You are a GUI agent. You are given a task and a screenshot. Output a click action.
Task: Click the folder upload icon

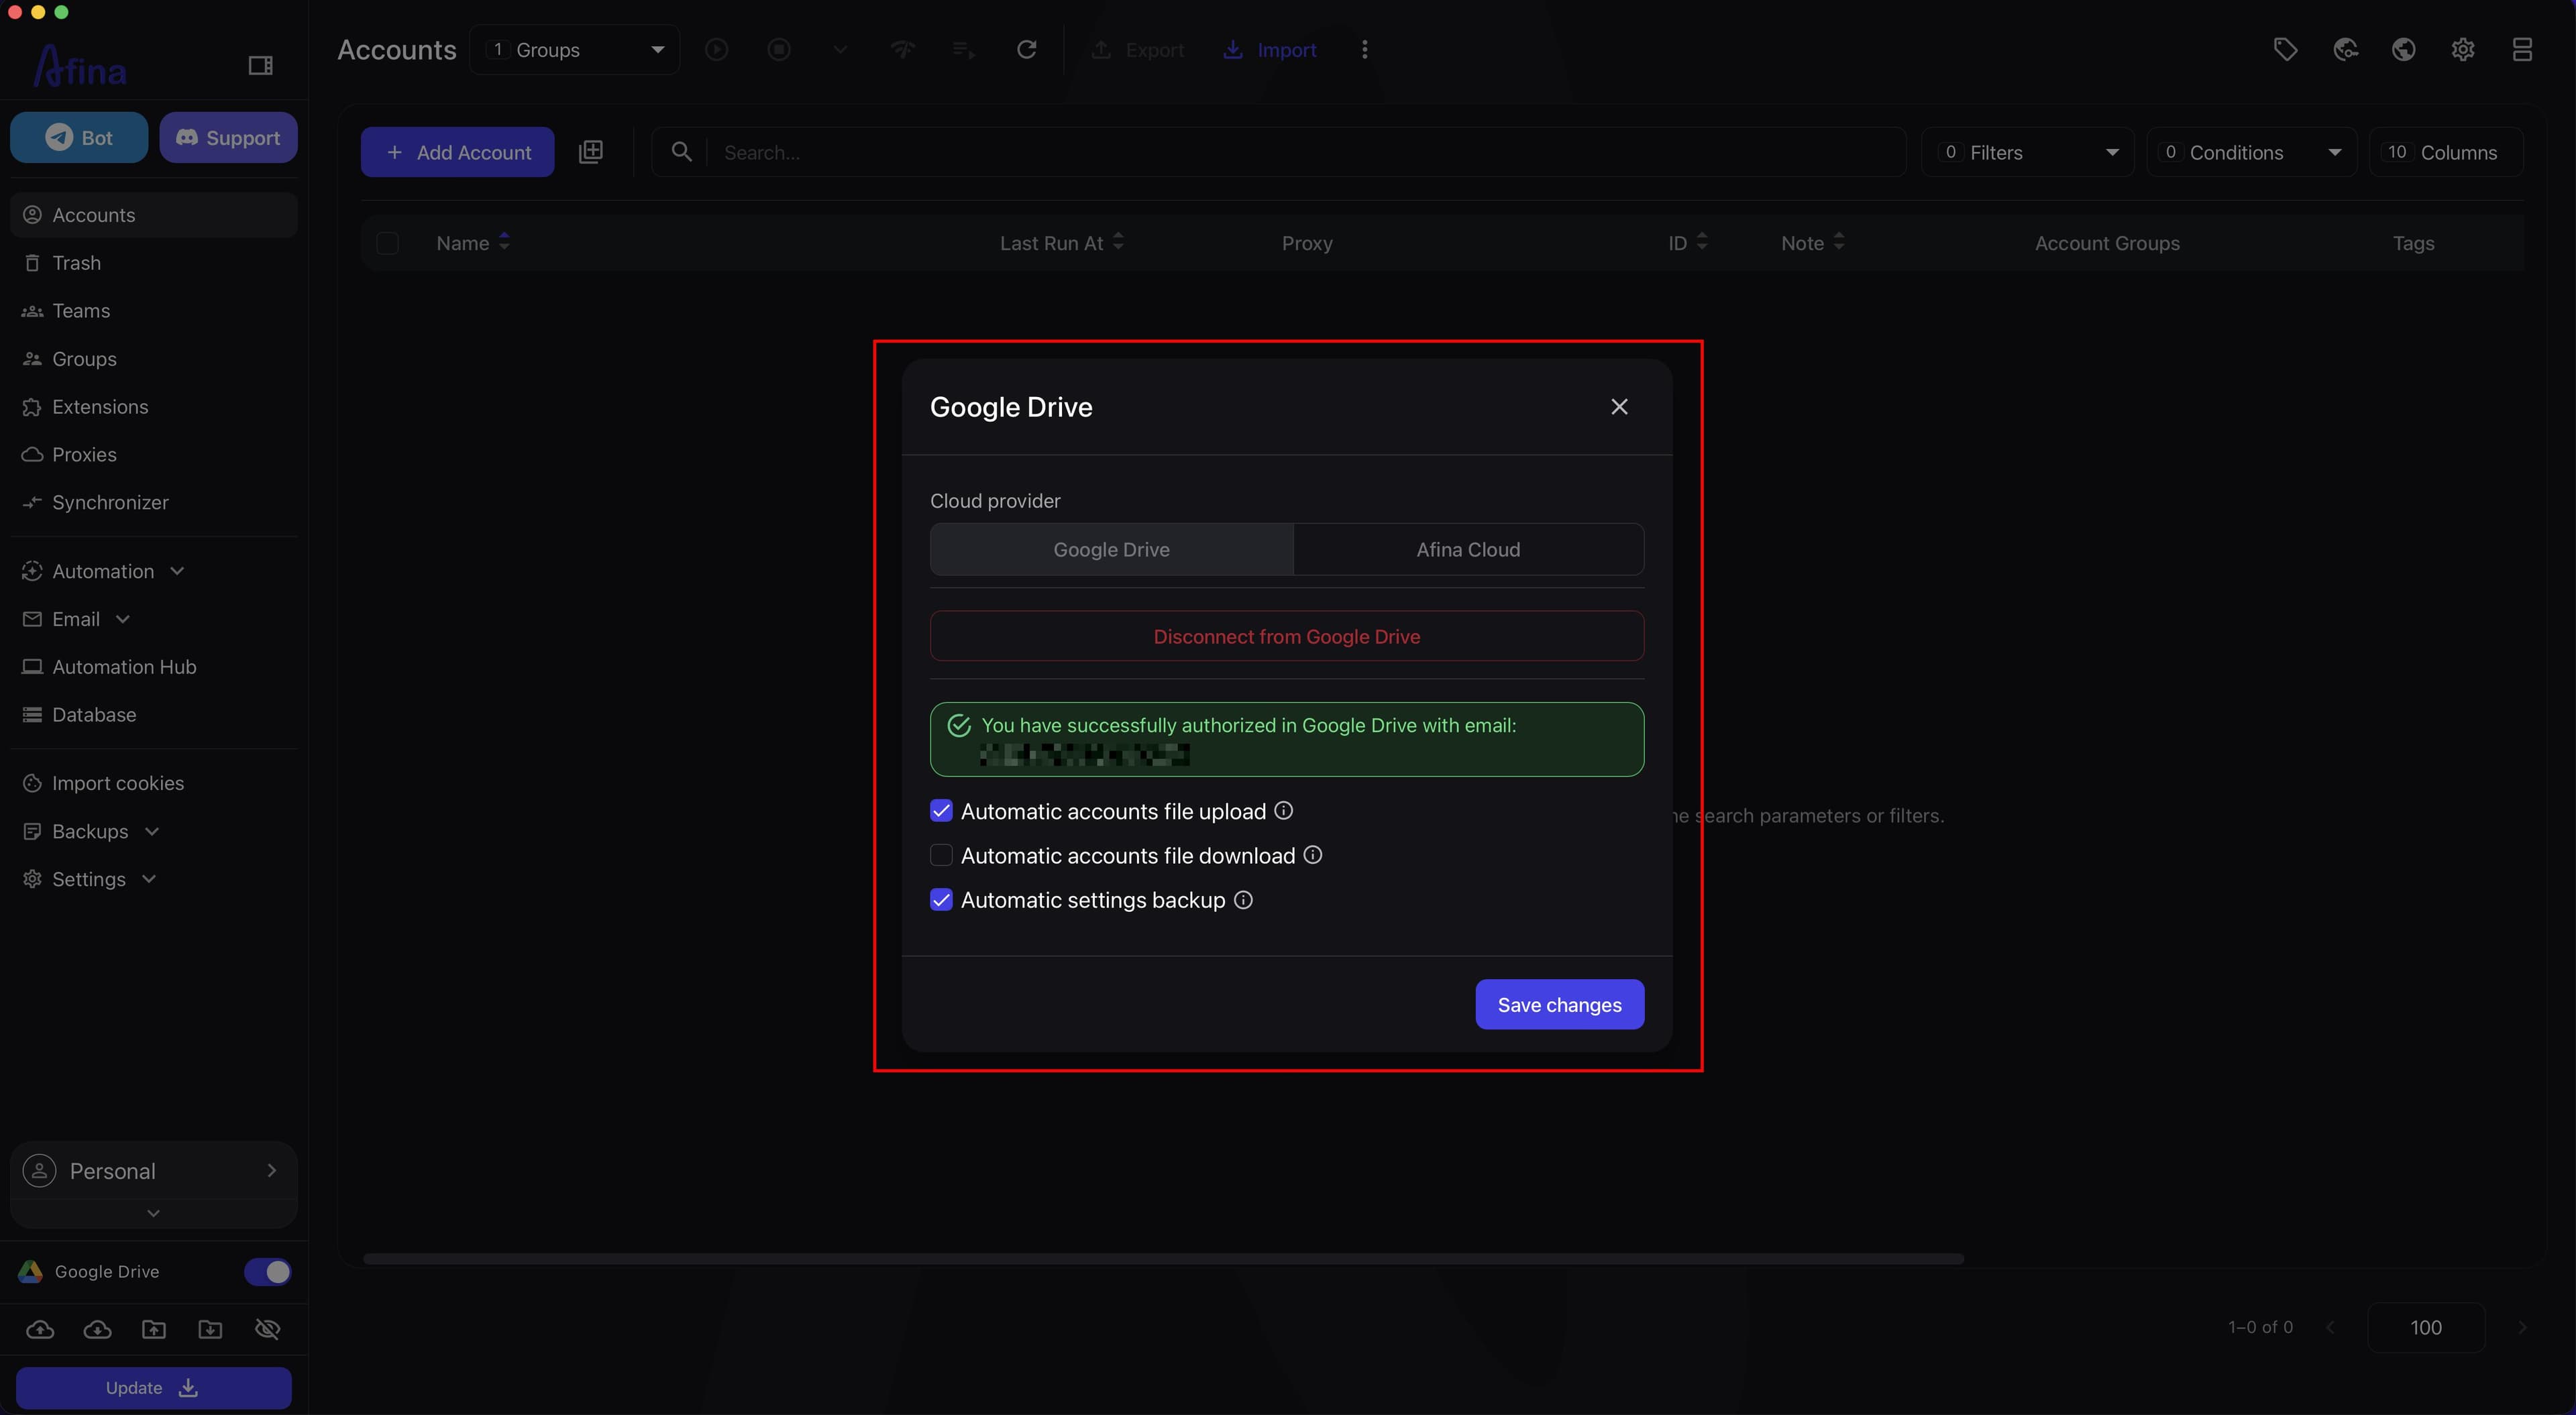154,1329
